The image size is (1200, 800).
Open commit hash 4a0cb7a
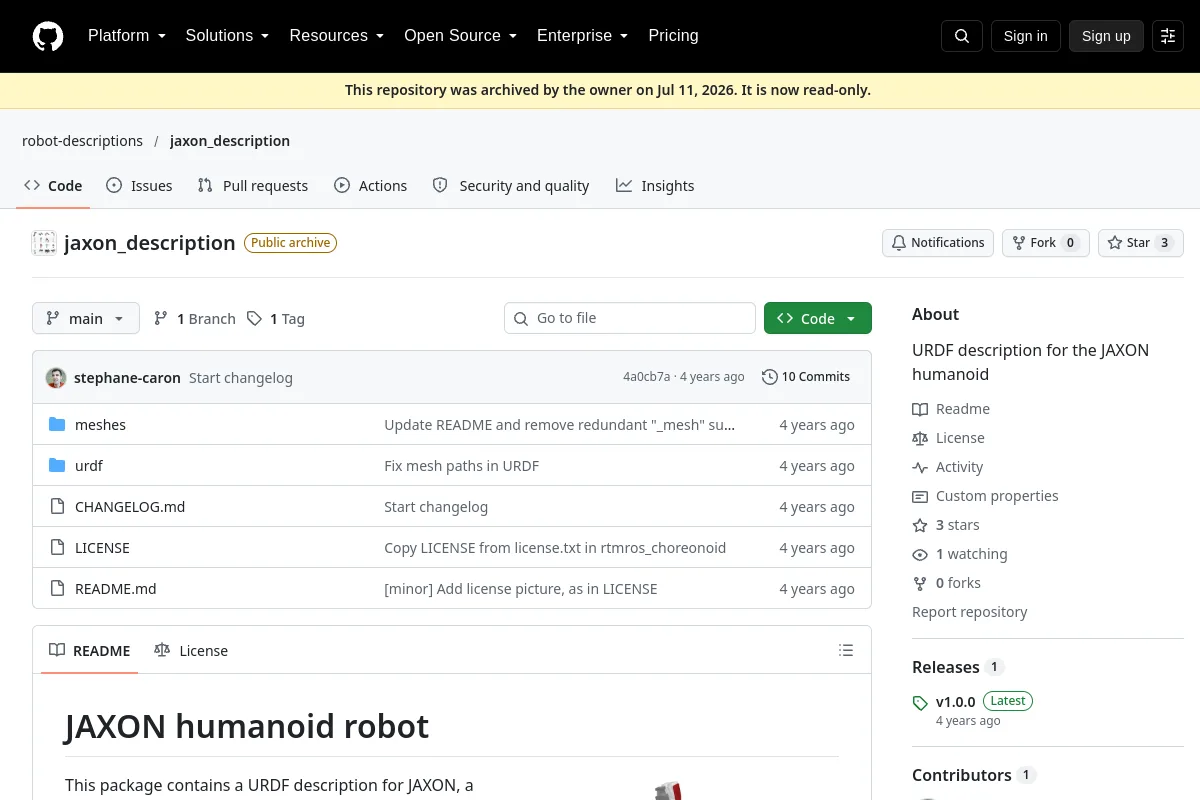click(x=647, y=377)
